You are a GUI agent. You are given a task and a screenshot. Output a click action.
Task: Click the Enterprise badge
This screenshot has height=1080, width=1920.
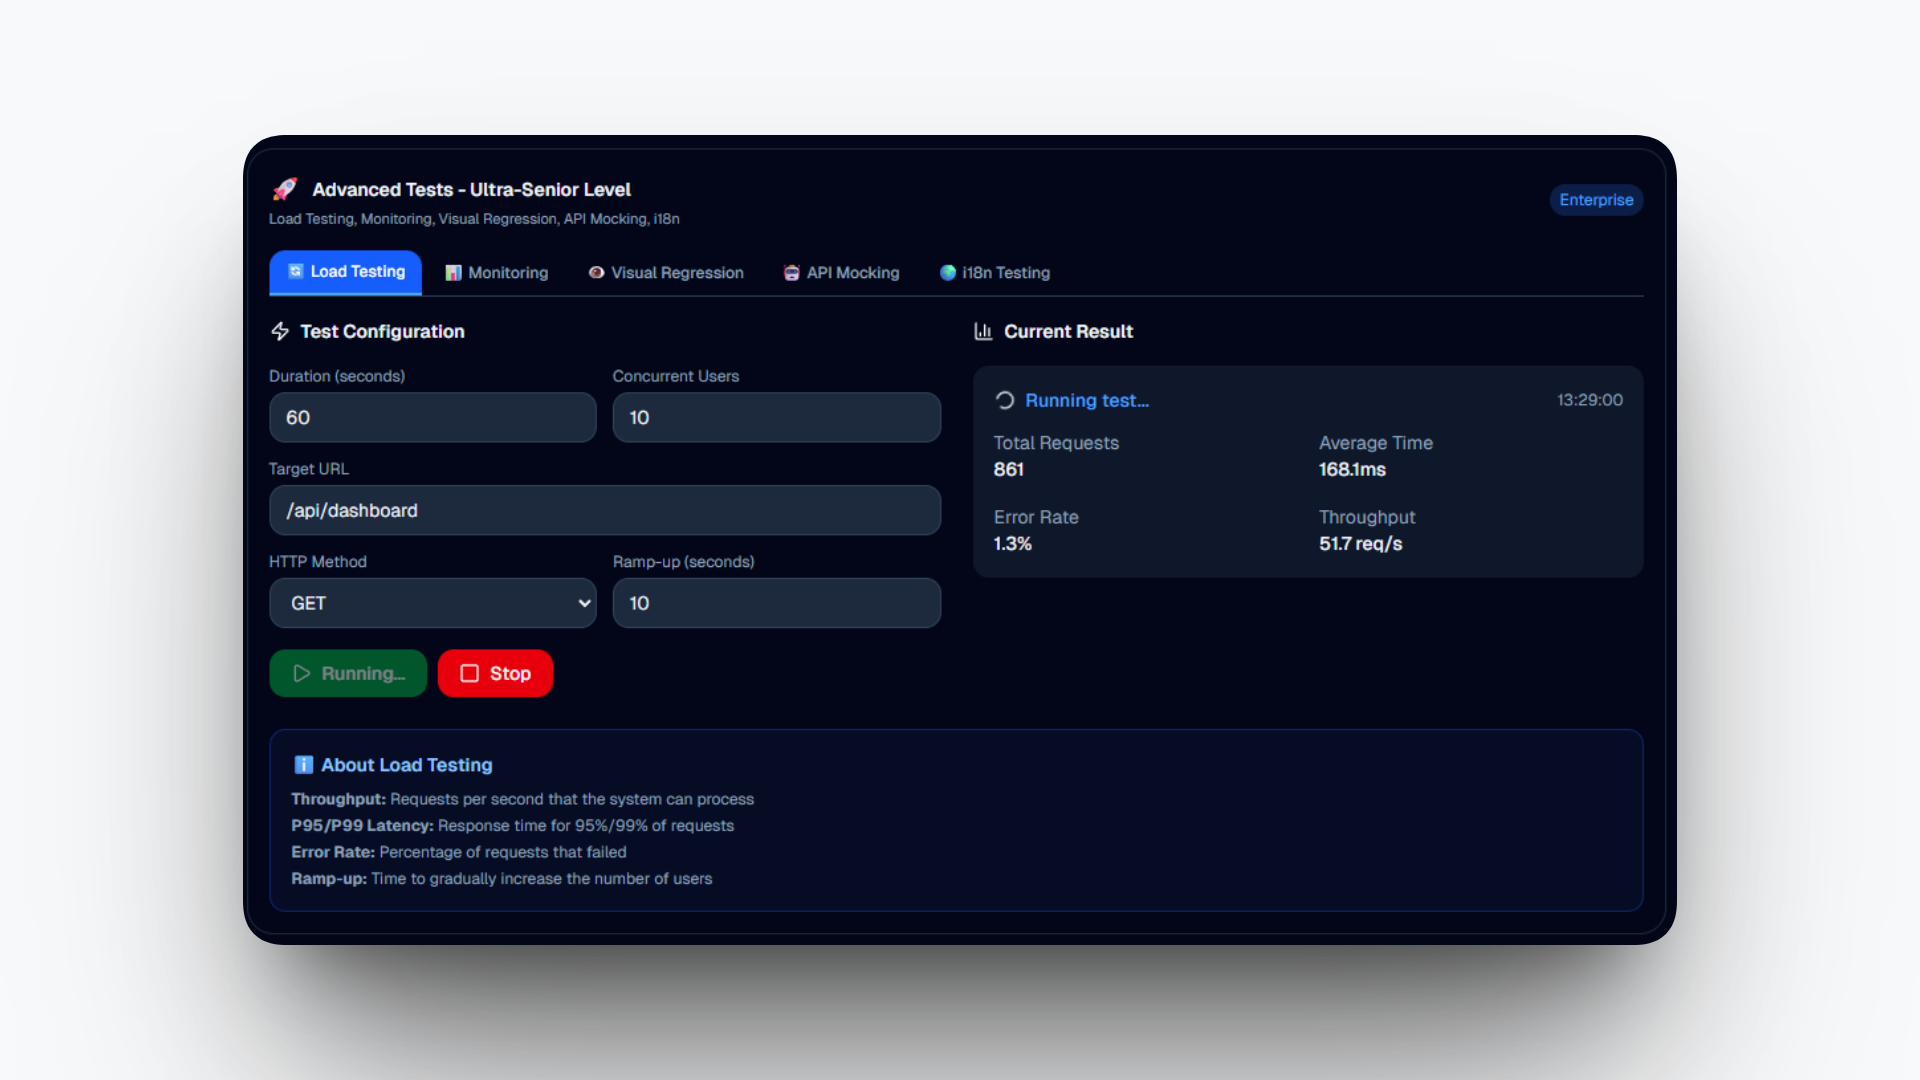pos(1596,200)
